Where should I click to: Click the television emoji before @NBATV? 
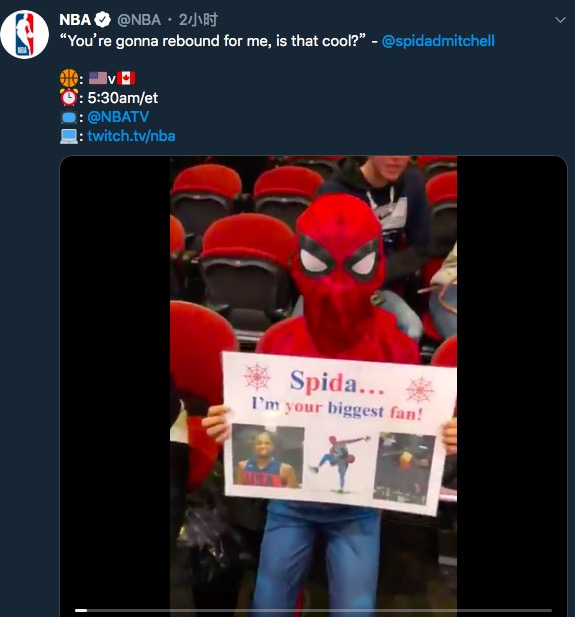click(x=69, y=117)
